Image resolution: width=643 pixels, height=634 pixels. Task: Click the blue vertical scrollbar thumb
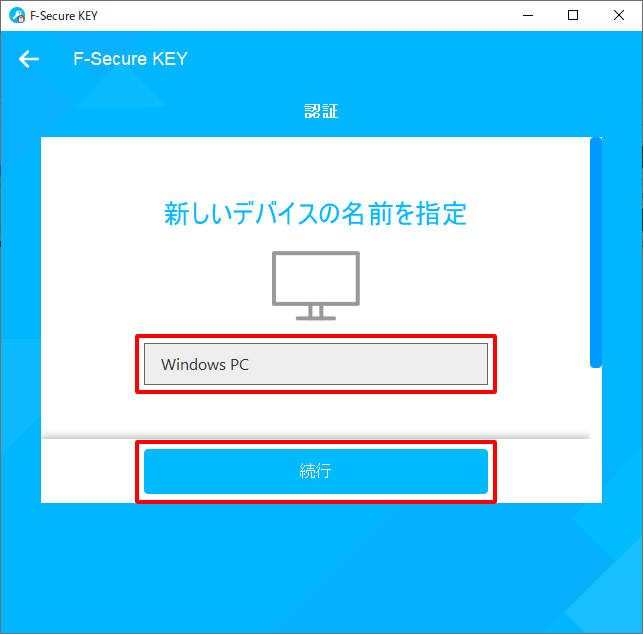[x=595, y=253]
